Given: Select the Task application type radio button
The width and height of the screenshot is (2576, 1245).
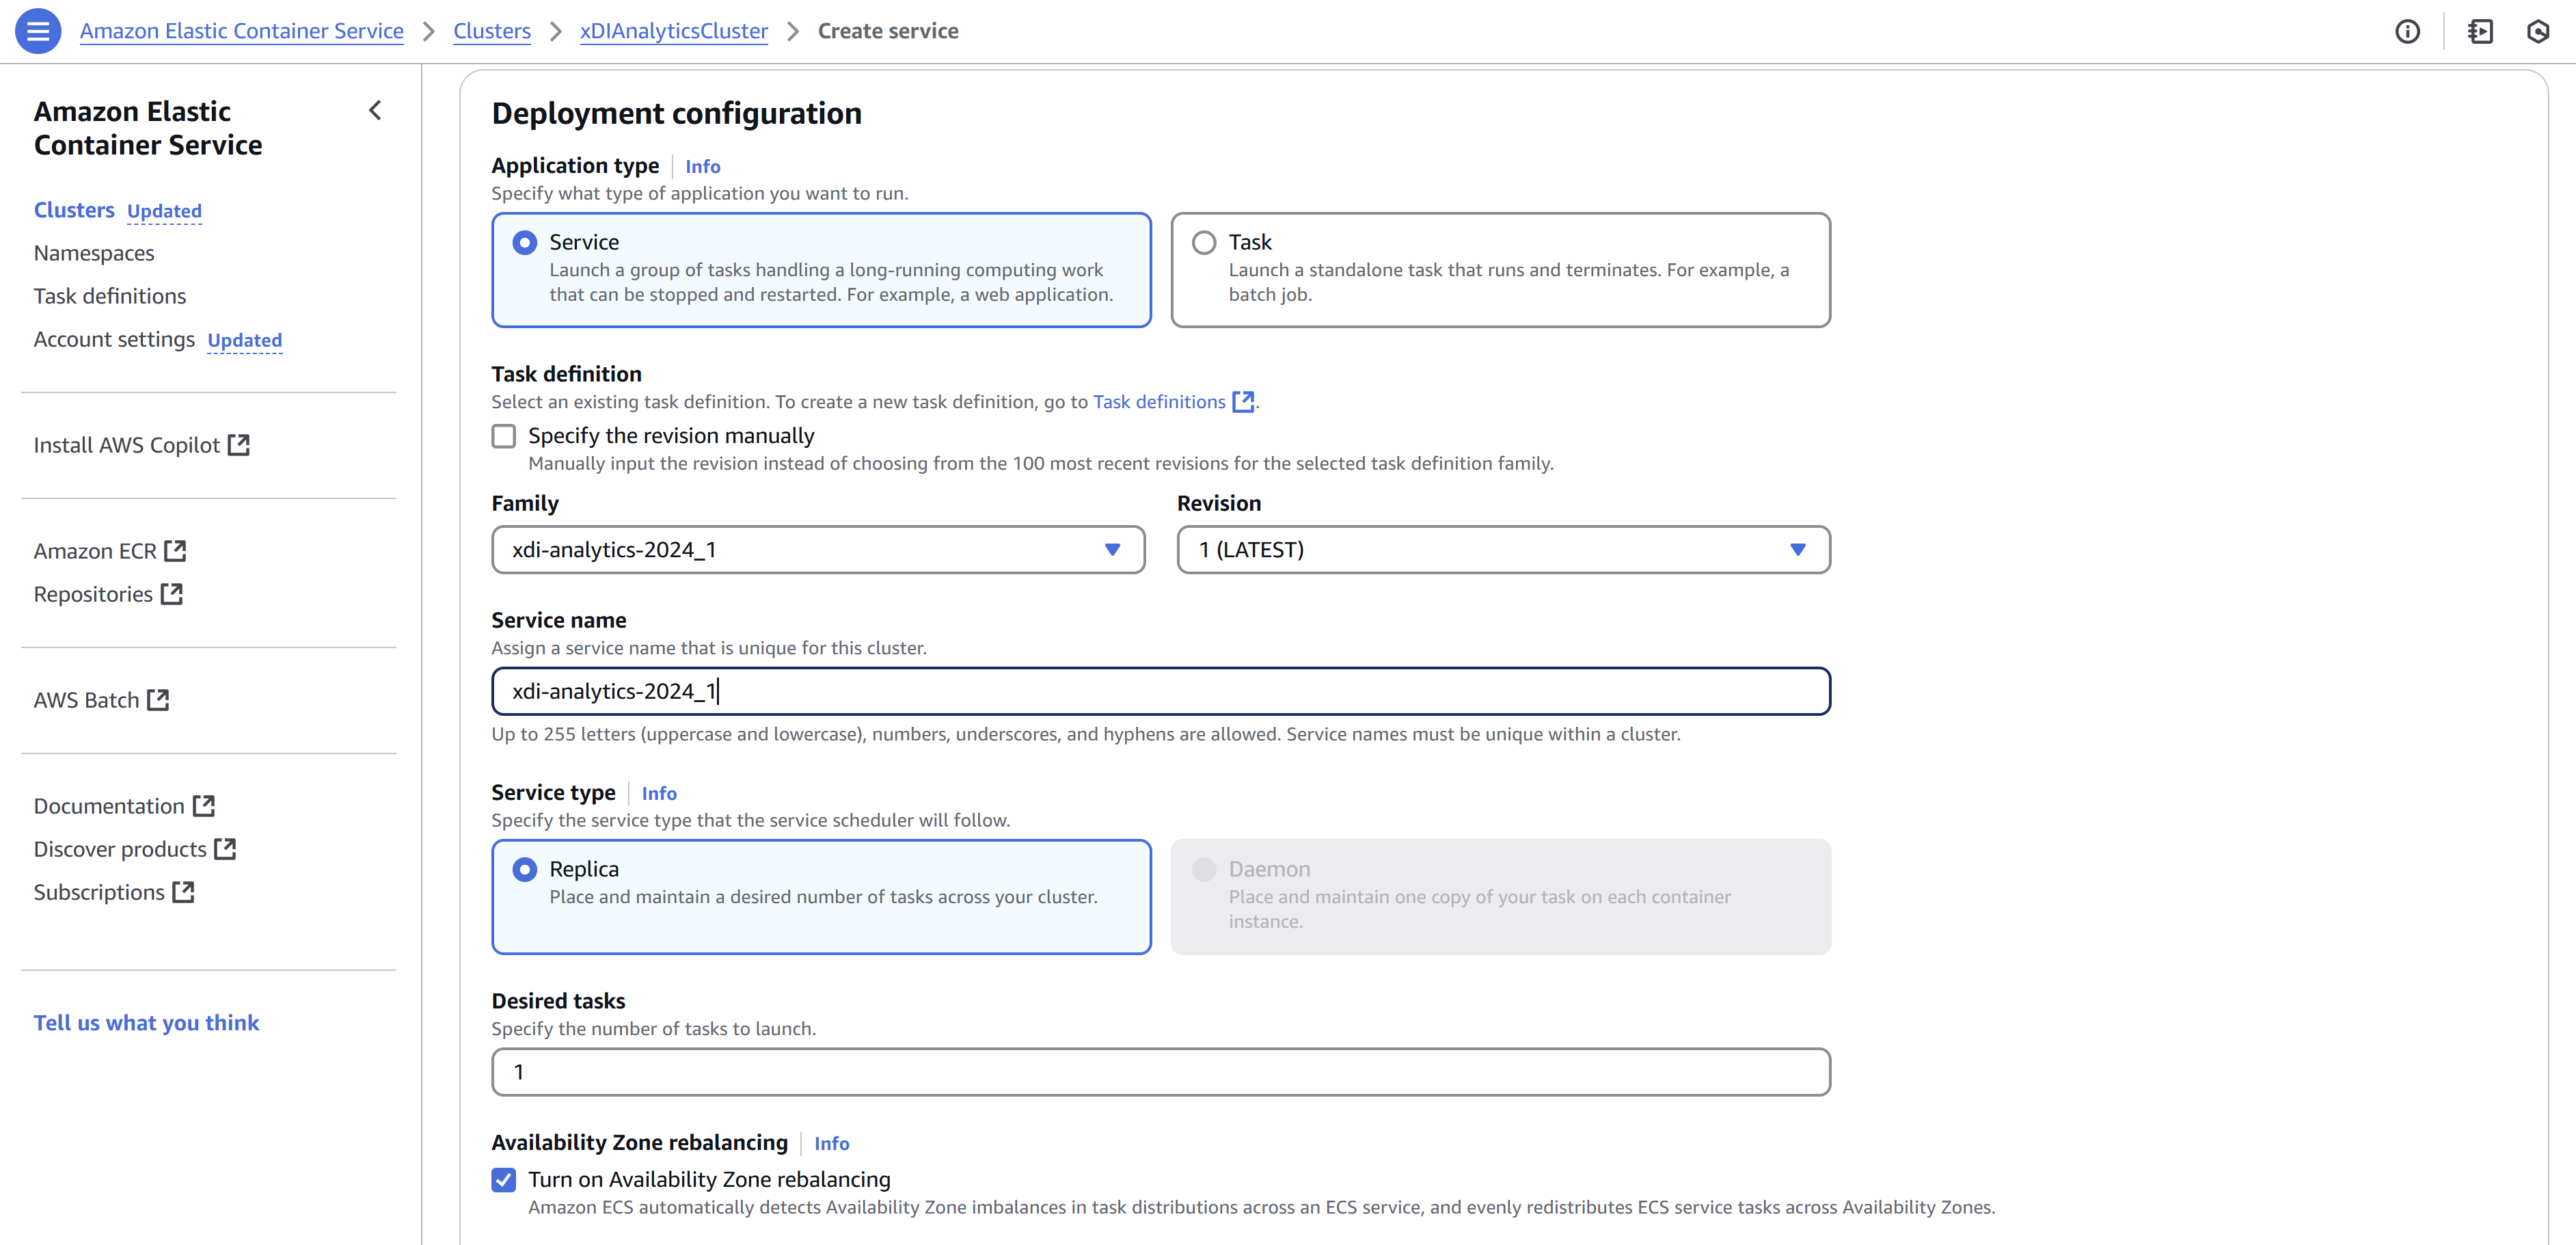Looking at the screenshot, I should (1204, 243).
